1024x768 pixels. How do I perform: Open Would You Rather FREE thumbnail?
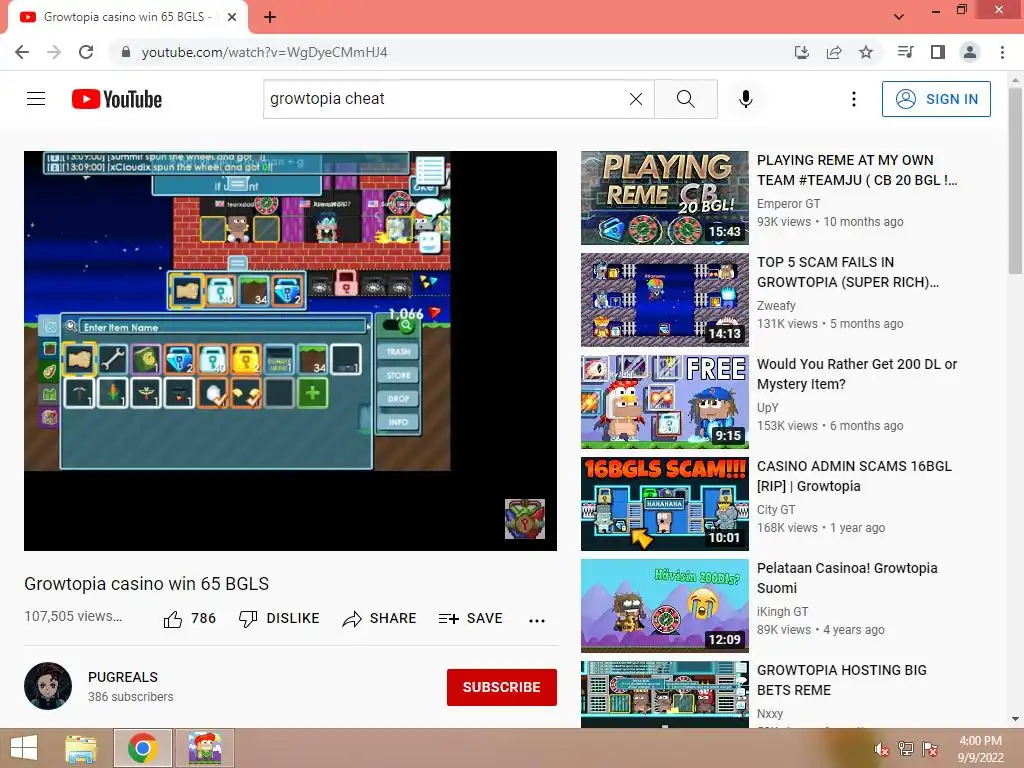point(665,402)
